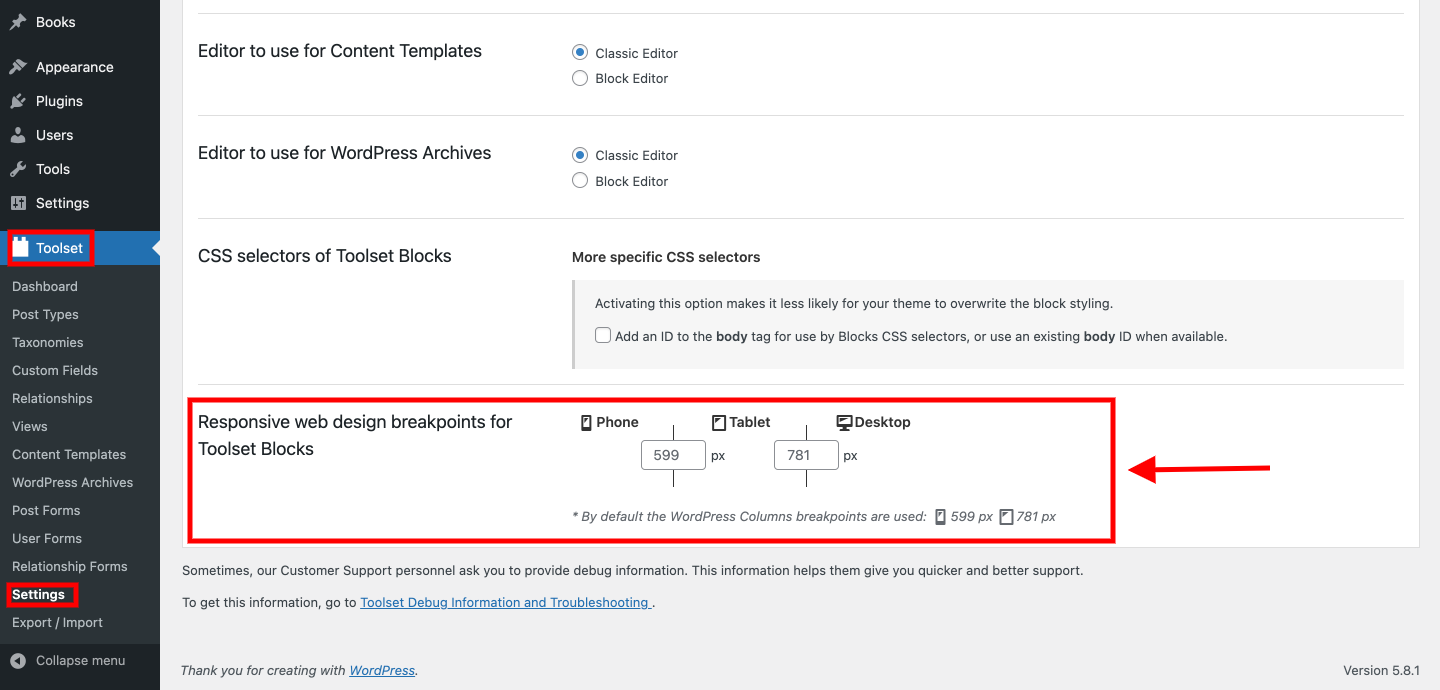The height and width of the screenshot is (690, 1440).
Task: Click the Collapse menu arrow icon
Action: coord(18,660)
